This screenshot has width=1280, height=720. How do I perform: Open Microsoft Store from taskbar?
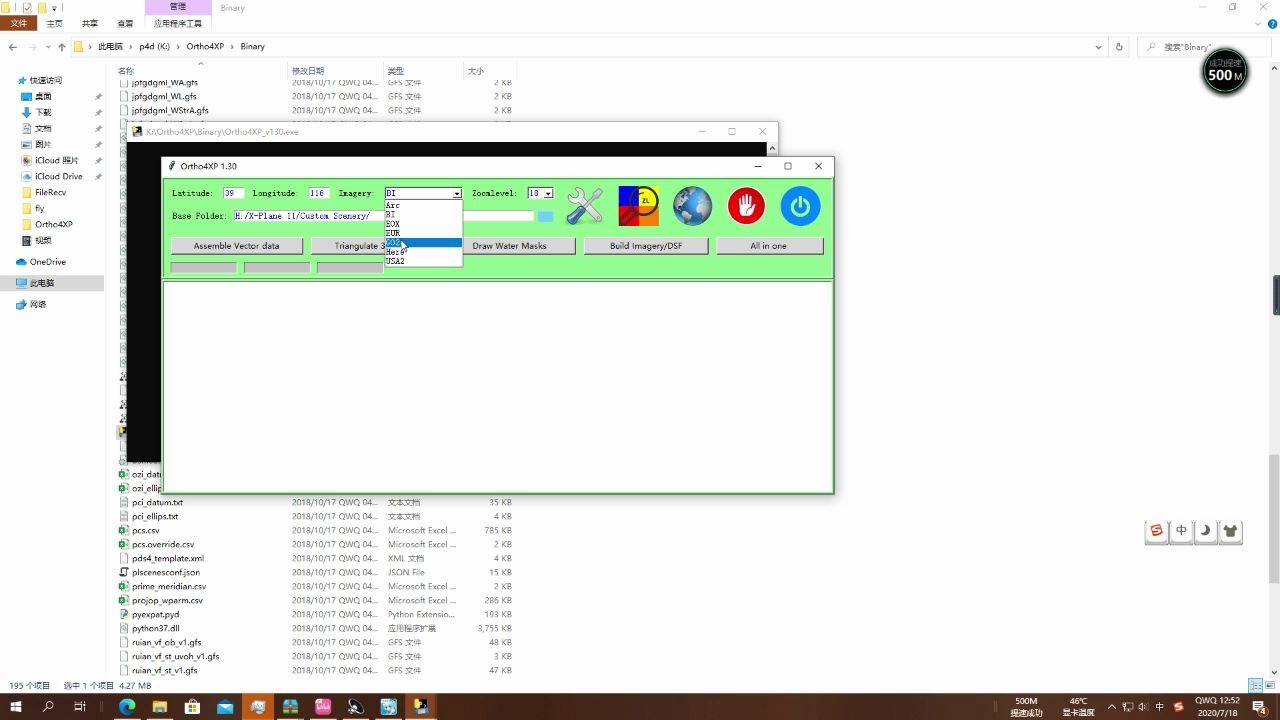pyautogui.click(x=192, y=706)
